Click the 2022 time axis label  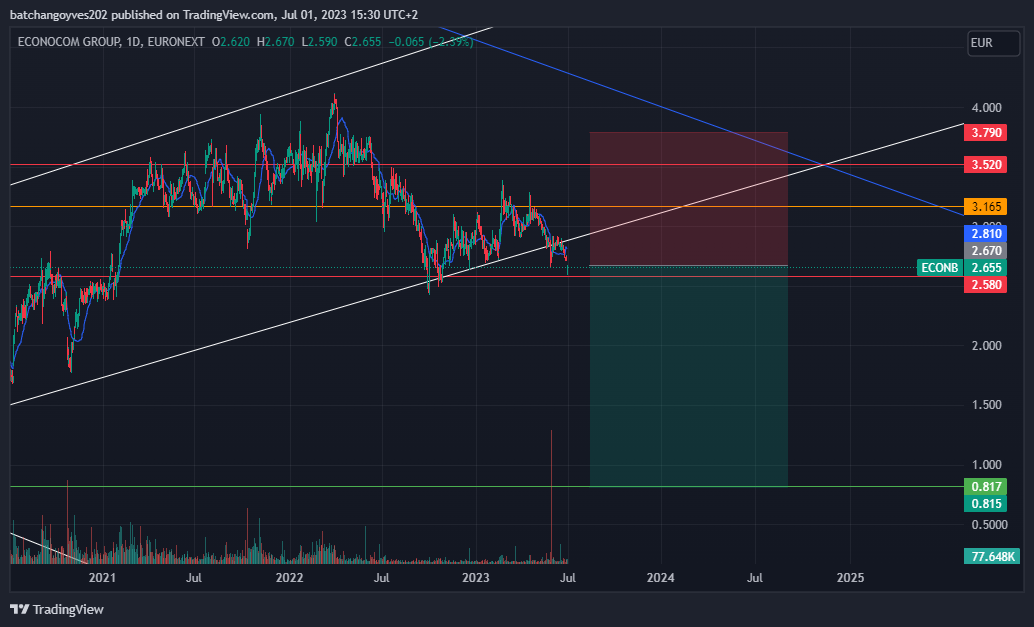tap(289, 578)
